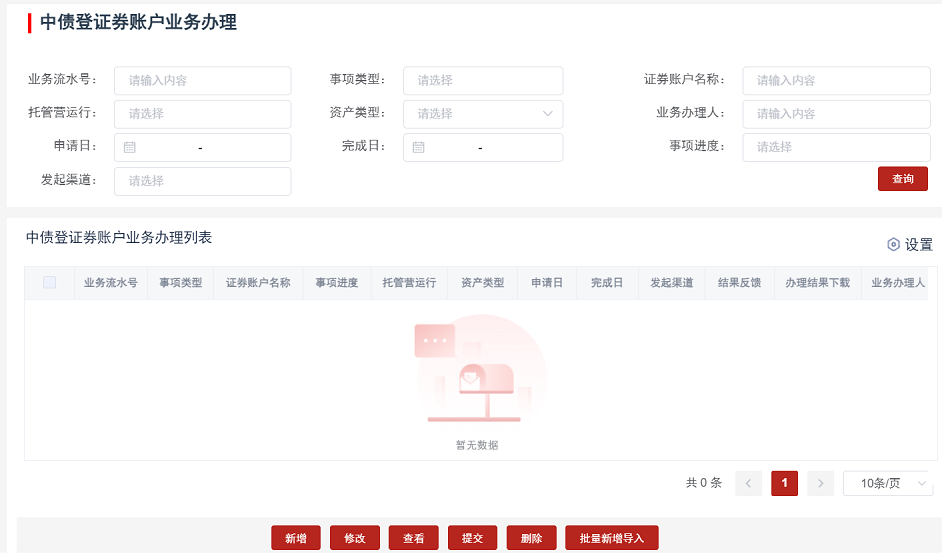Click the 批量新增导入 button

coord(612,538)
